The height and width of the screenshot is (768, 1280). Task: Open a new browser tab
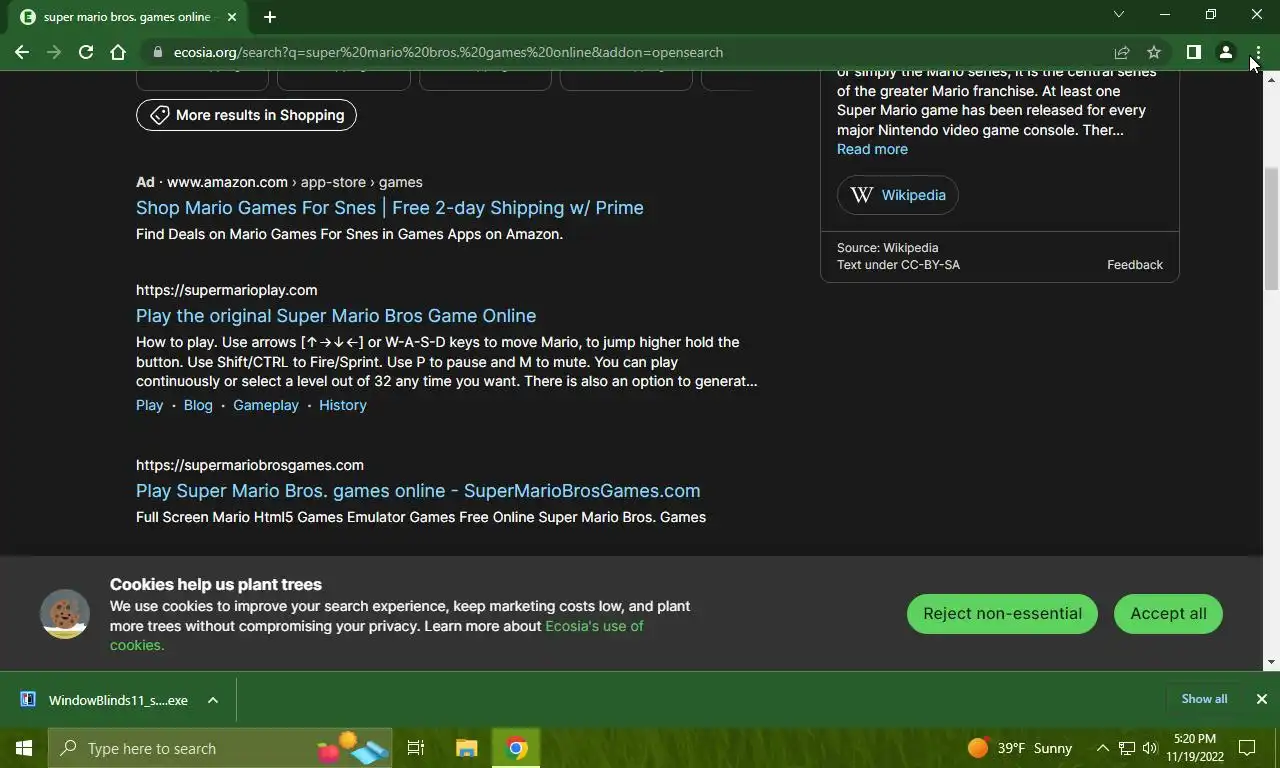270,16
